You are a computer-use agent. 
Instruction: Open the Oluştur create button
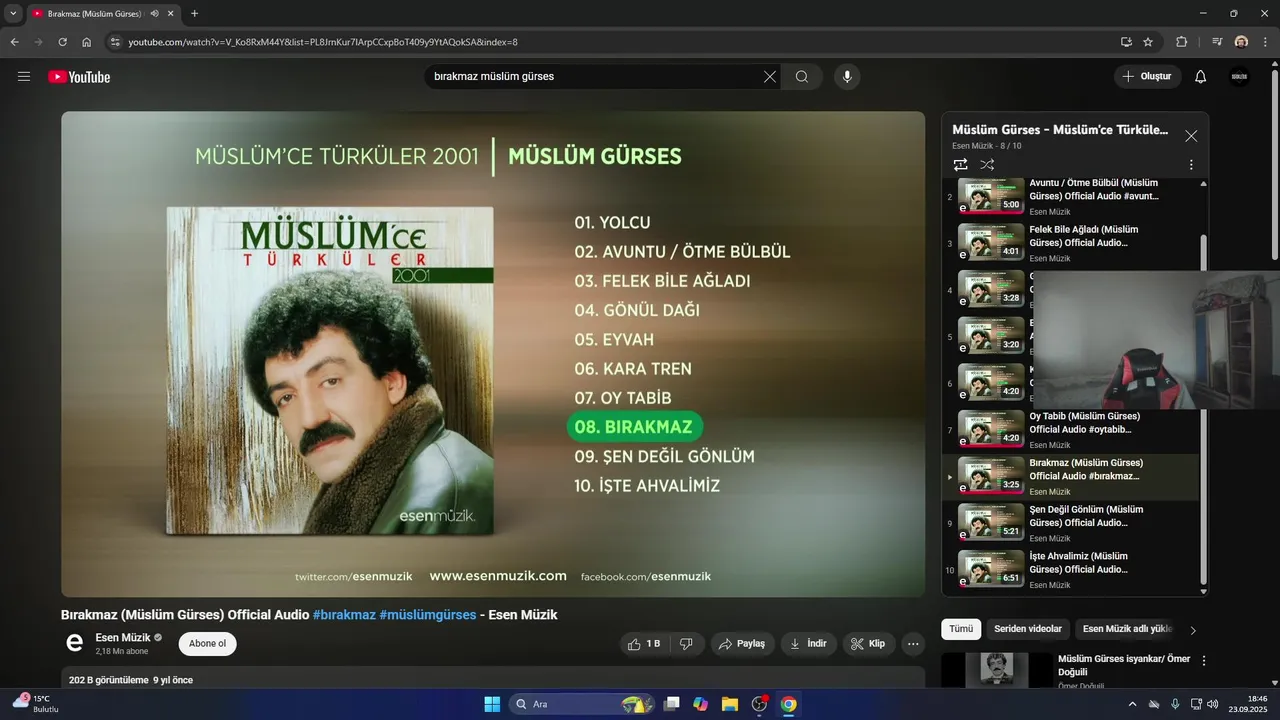click(1148, 77)
